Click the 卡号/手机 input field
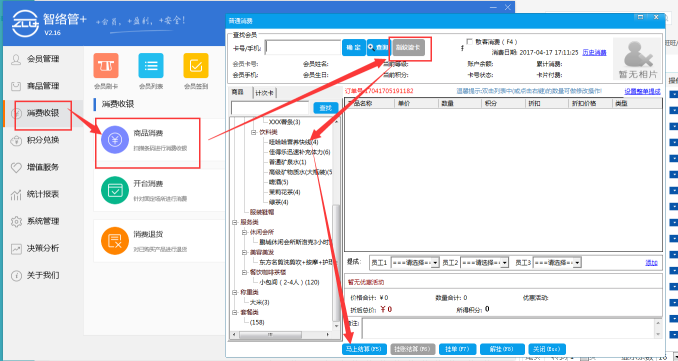 [x=303, y=48]
